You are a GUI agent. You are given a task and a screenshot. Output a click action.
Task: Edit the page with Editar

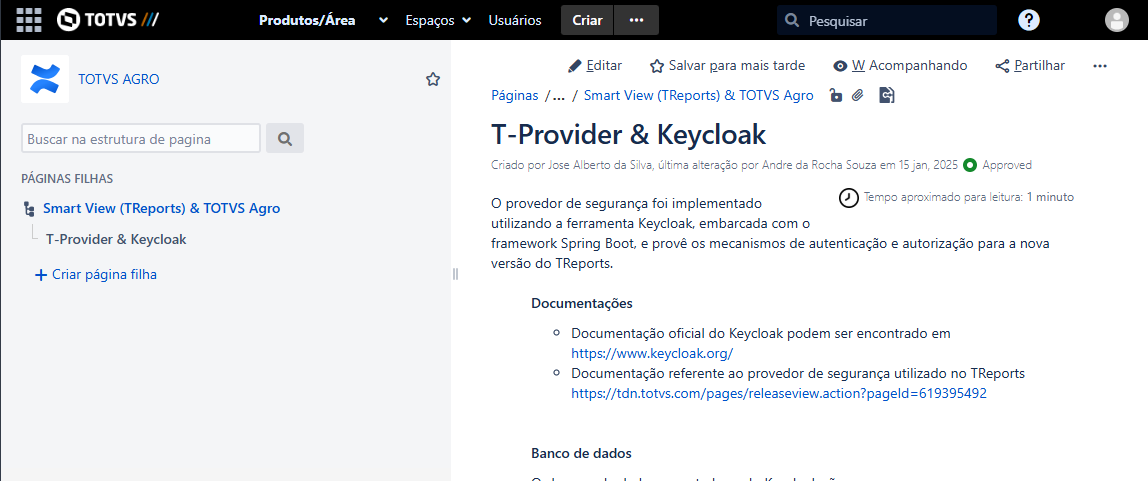(x=595, y=66)
